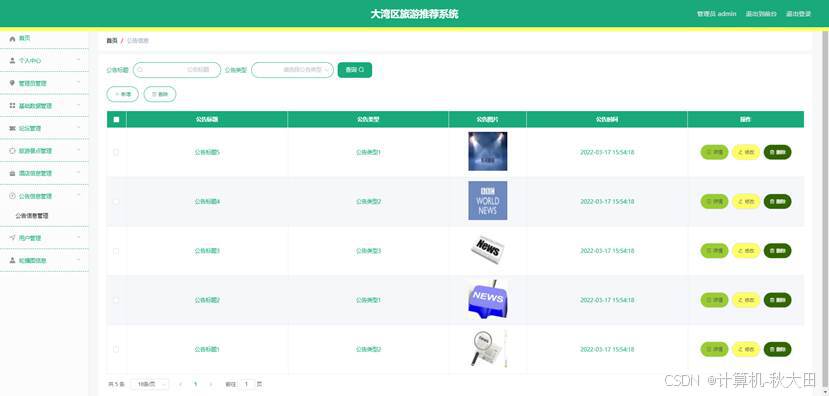Click the green 查询 search button

[355, 70]
